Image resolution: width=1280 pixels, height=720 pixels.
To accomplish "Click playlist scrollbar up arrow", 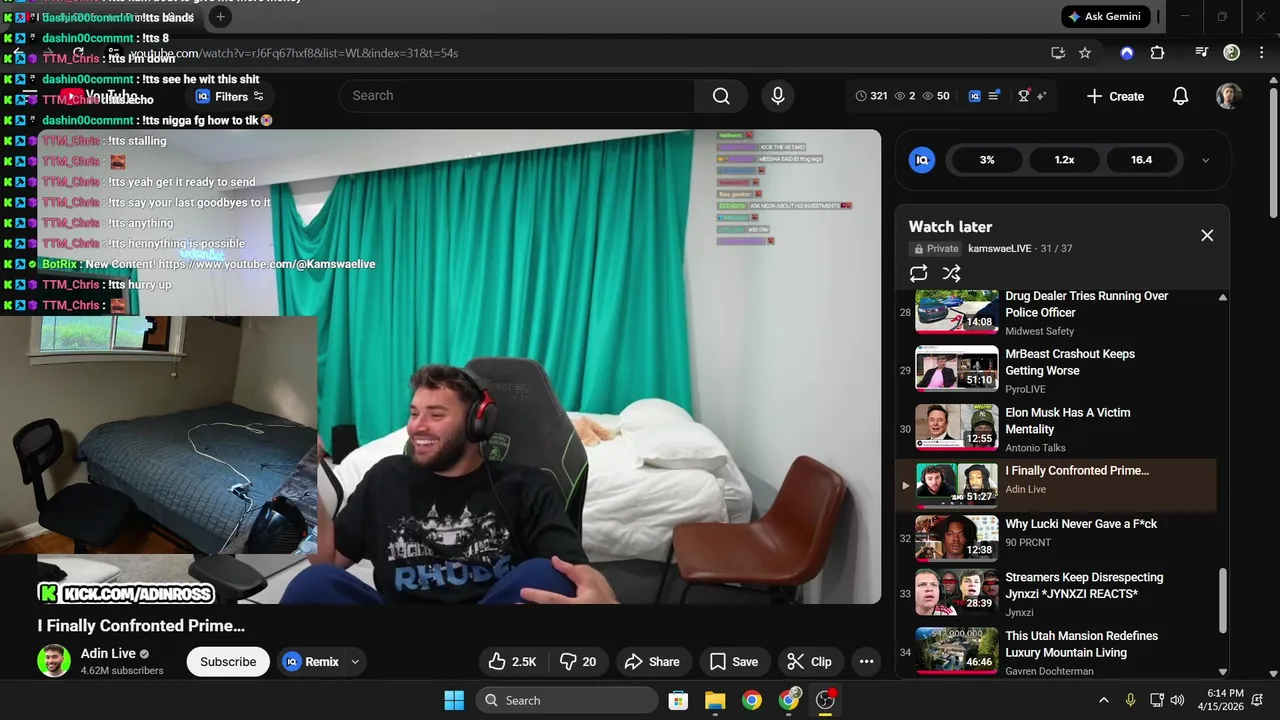I will pos(1222,297).
